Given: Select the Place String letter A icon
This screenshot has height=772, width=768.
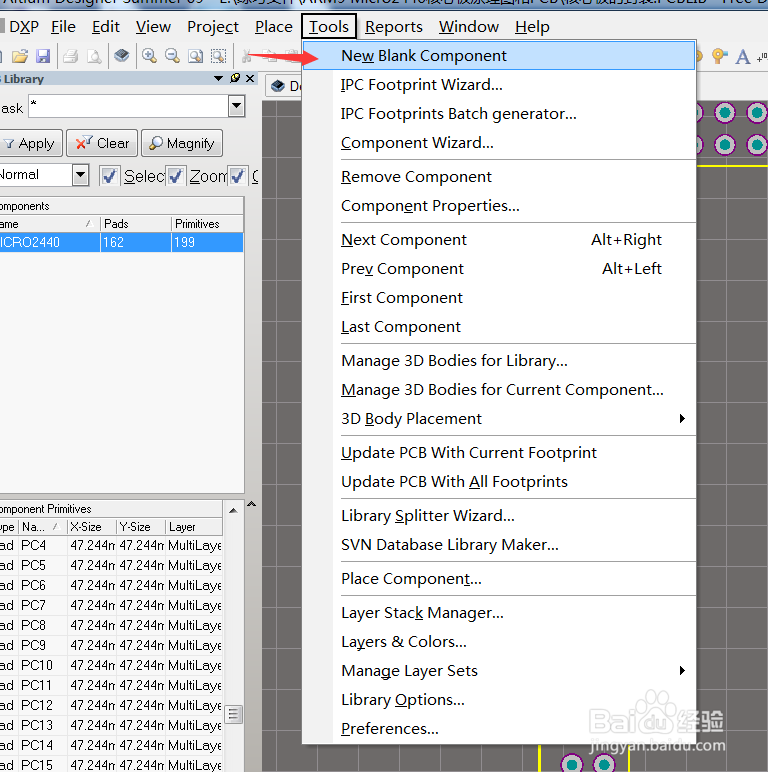Looking at the screenshot, I should pos(742,57).
